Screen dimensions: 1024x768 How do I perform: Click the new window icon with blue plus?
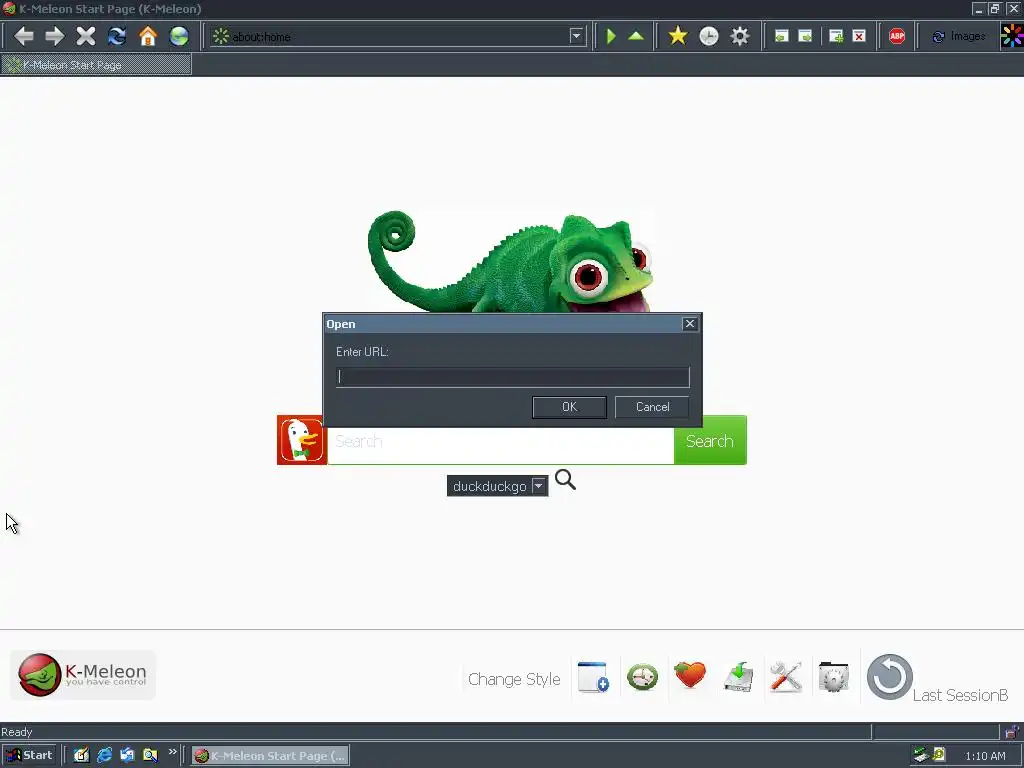coord(594,677)
